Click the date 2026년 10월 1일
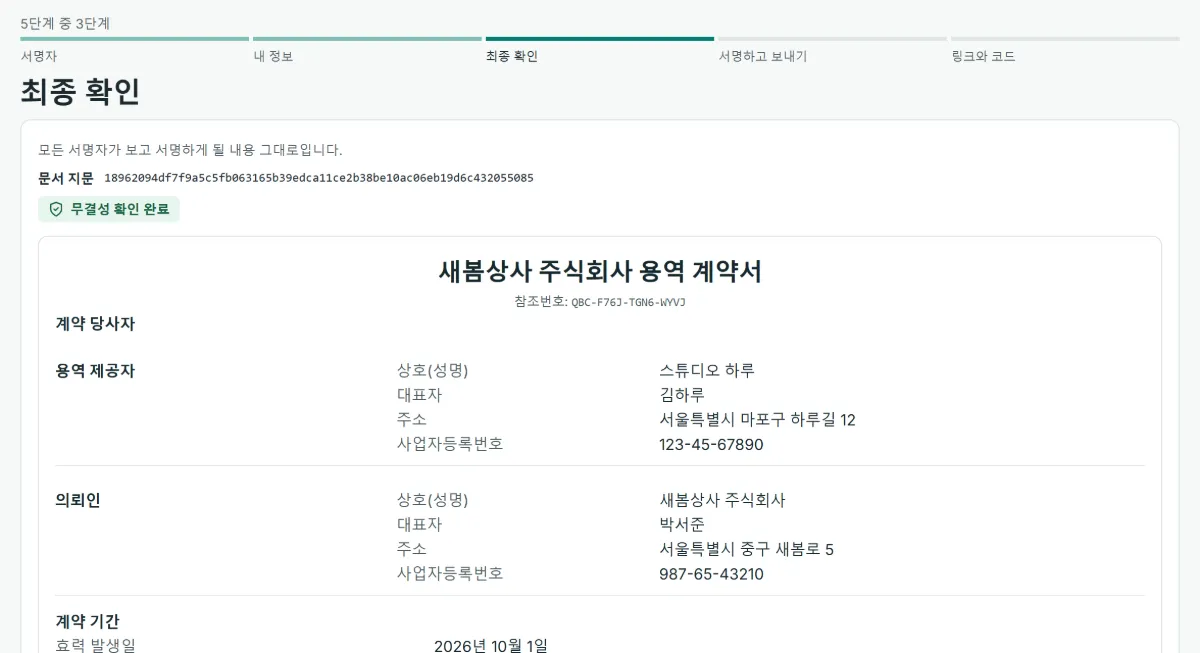Screen dimensions: 1200x653 tap(491, 645)
